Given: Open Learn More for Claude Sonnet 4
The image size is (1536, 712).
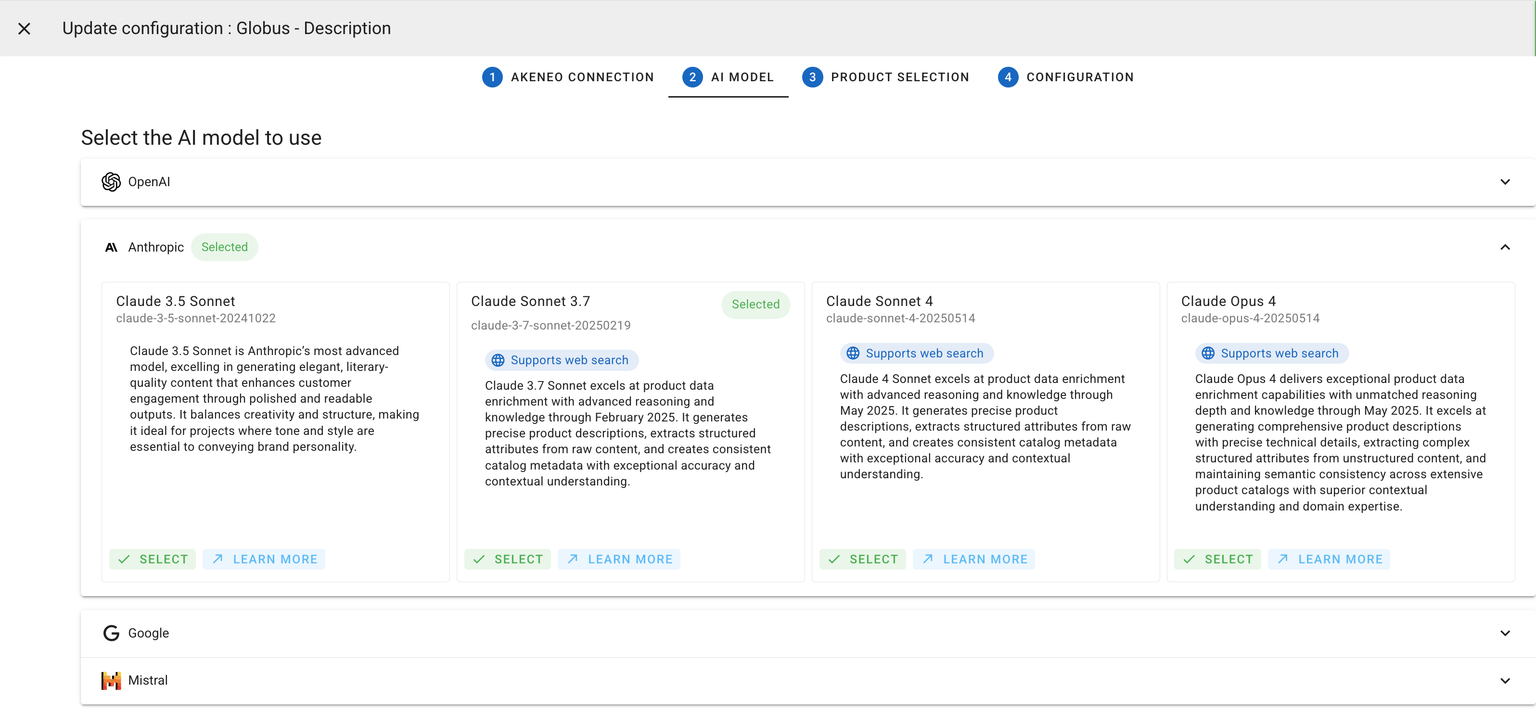Looking at the screenshot, I should pyautogui.click(x=974, y=559).
